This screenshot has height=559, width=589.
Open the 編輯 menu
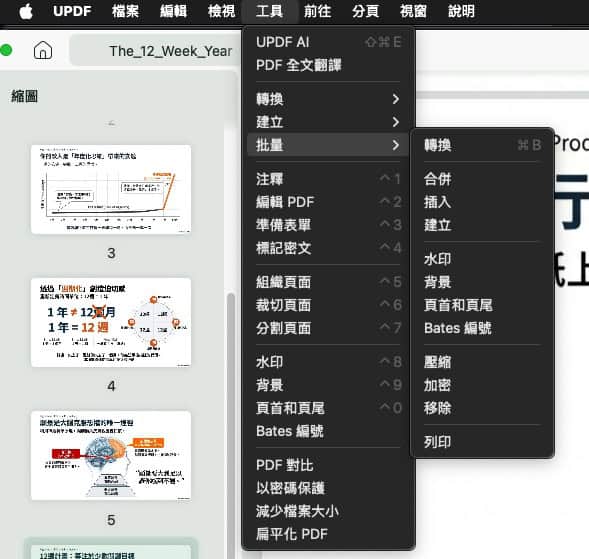[173, 11]
